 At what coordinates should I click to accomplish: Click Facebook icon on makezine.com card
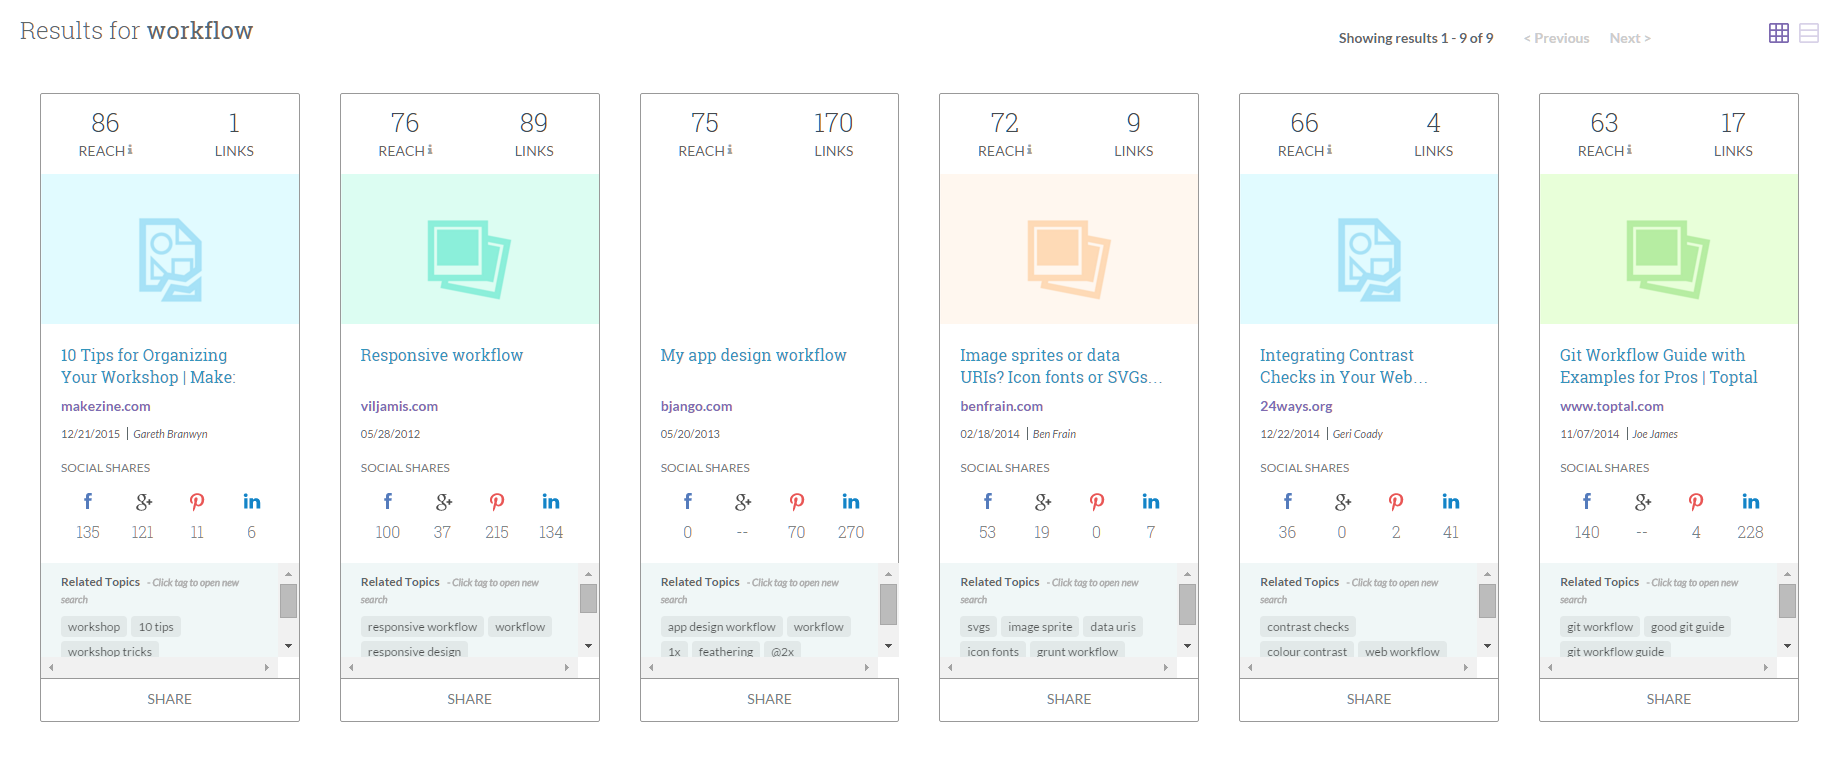pyautogui.click(x=88, y=501)
